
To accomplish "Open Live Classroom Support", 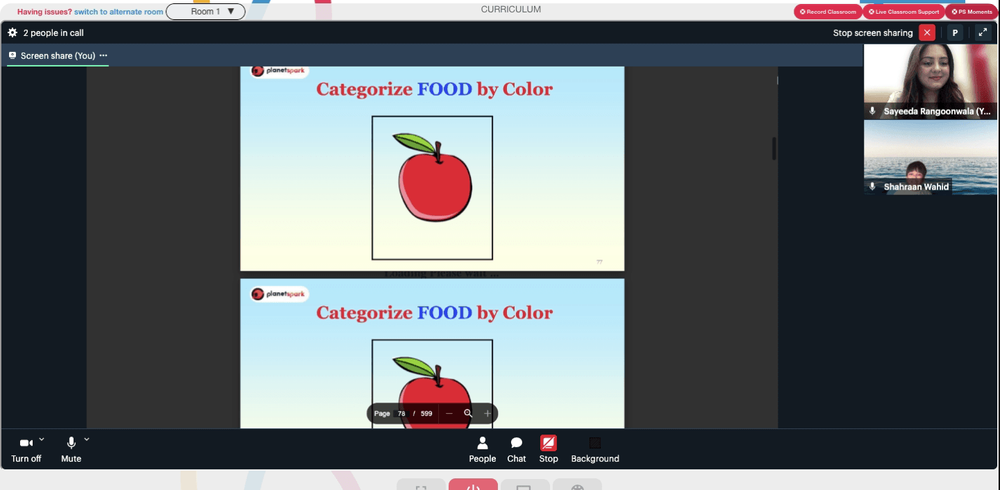I will [x=904, y=11].
